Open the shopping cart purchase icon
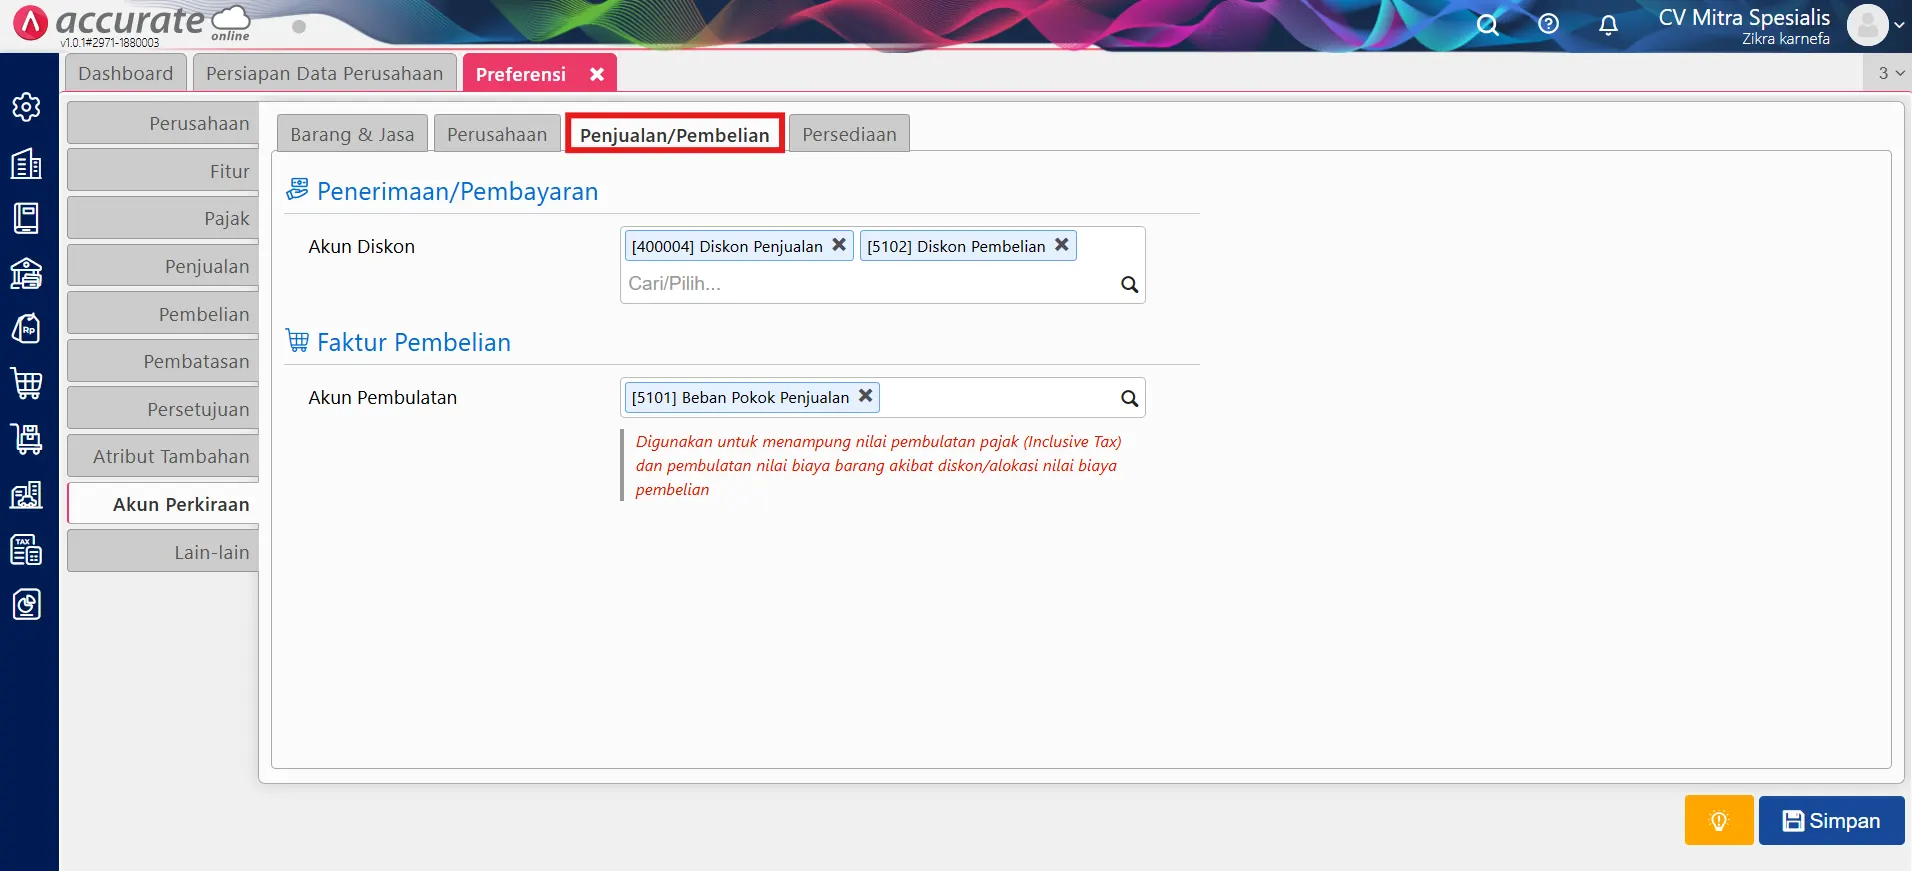1912x871 pixels. [x=27, y=382]
